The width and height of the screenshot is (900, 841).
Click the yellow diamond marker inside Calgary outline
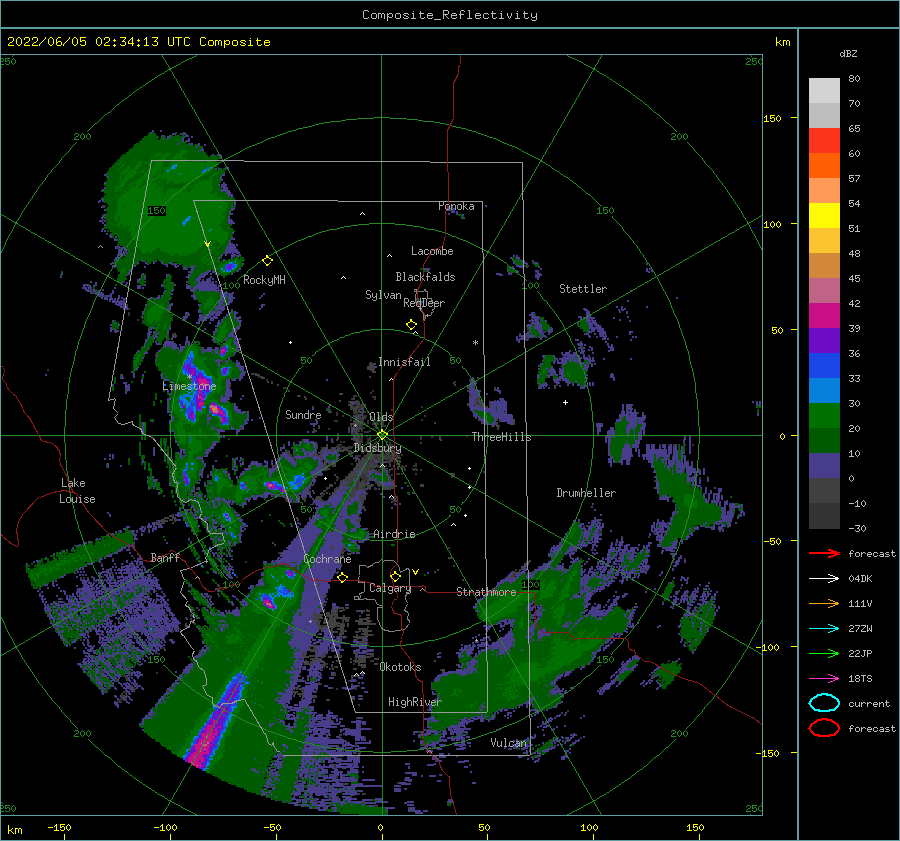(395, 576)
